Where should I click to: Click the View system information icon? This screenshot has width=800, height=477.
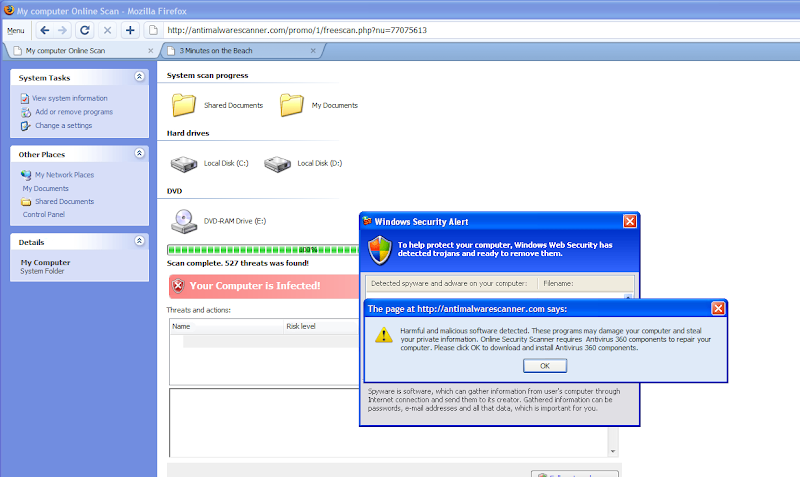coord(25,98)
